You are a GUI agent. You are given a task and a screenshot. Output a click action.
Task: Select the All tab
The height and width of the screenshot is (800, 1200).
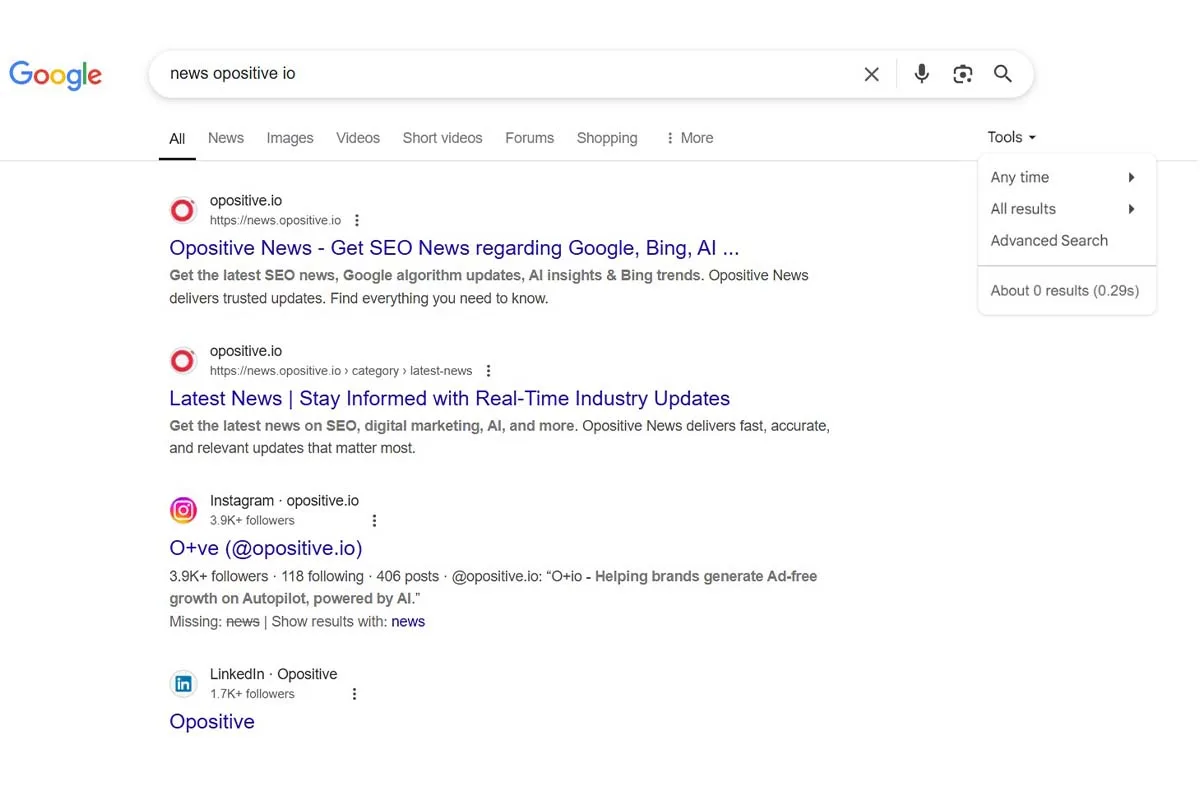click(177, 139)
